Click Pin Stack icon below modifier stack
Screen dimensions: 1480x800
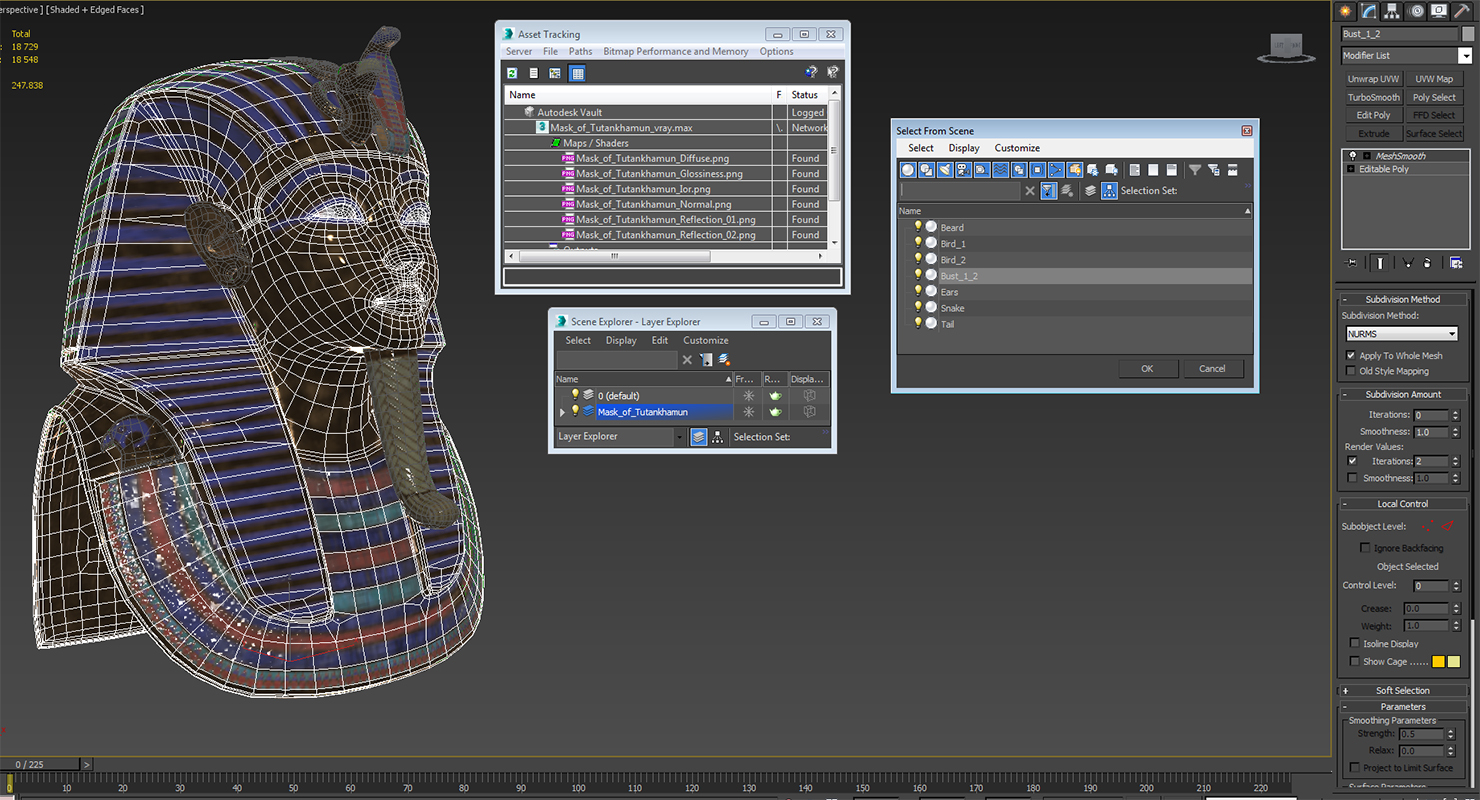(x=1352, y=263)
